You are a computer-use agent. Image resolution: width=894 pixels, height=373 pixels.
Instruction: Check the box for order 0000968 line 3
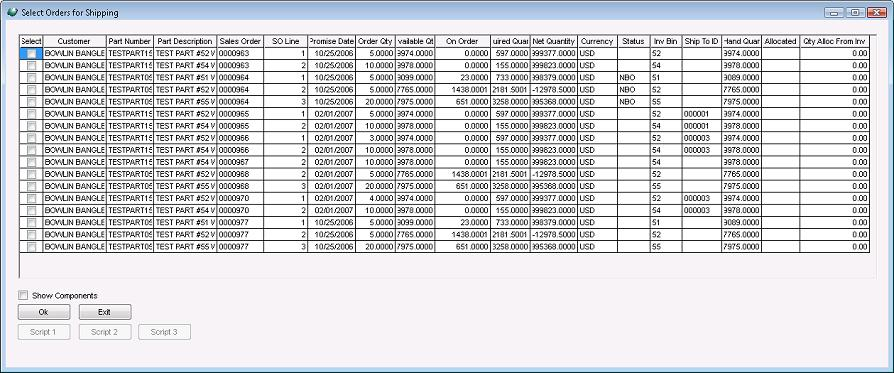[31, 186]
